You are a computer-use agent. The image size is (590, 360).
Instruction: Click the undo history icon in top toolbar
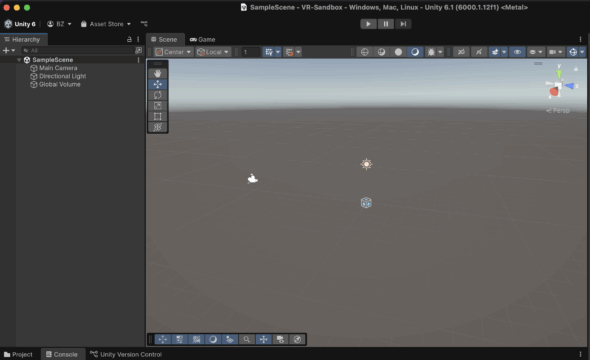[144, 24]
